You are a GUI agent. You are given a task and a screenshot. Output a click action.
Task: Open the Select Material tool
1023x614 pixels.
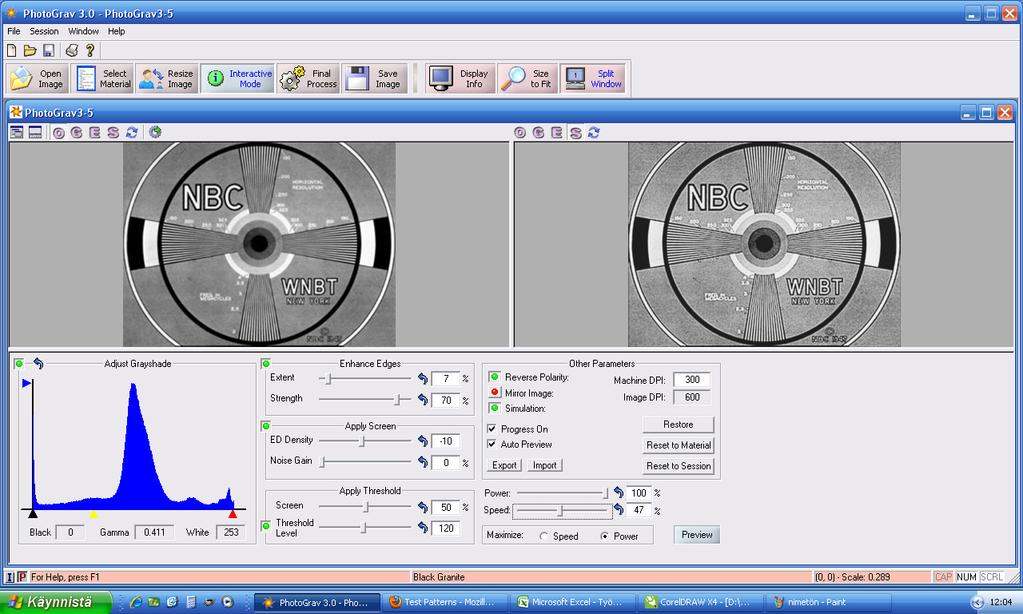[x=102, y=78]
